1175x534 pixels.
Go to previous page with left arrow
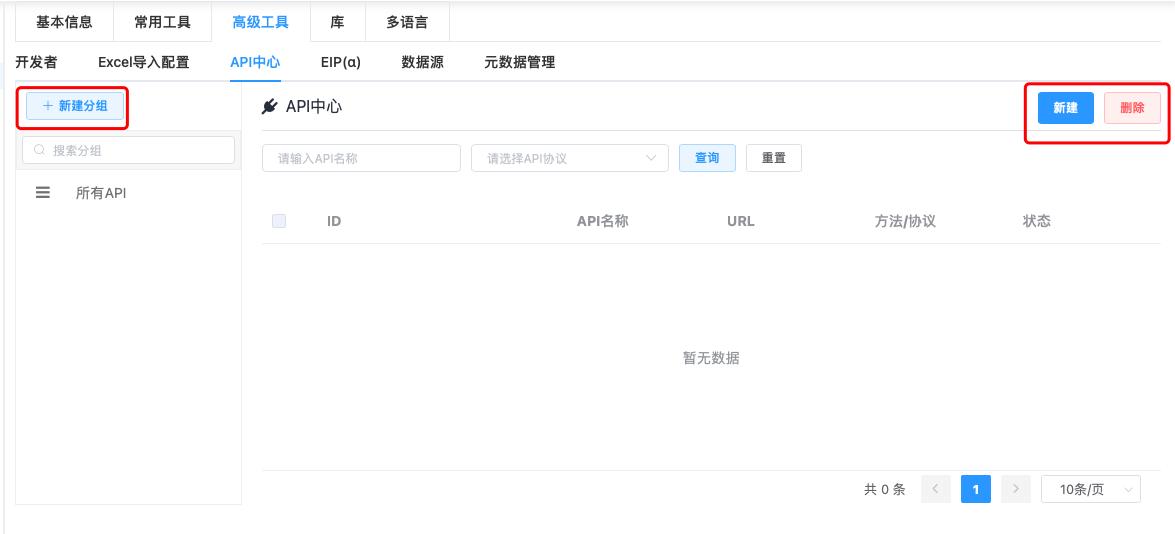click(935, 489)
